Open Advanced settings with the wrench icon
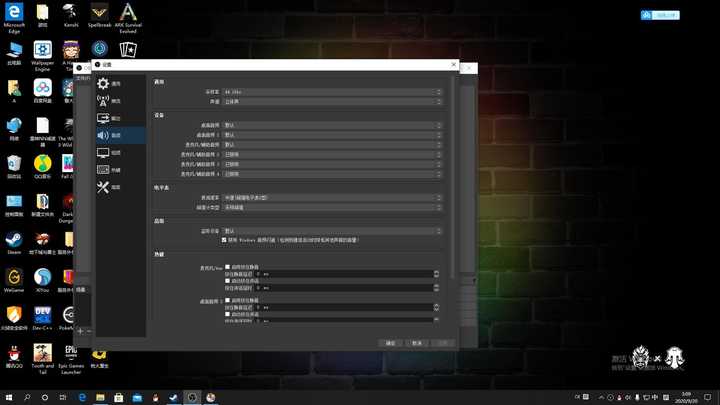This screenshot has height=405, width=720. (103, 187)
